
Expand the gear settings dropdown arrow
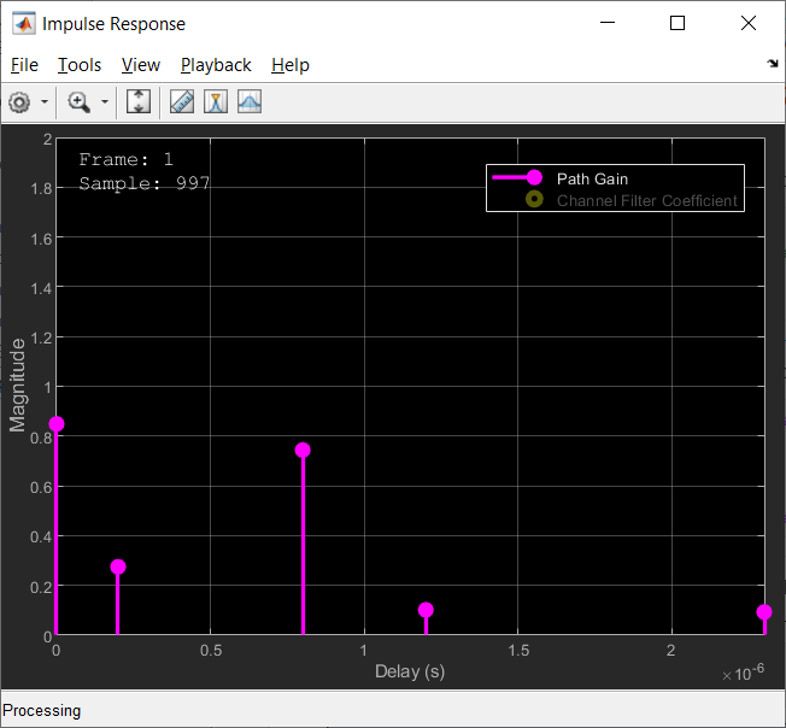pyautogui.click(x=44, y=102)
